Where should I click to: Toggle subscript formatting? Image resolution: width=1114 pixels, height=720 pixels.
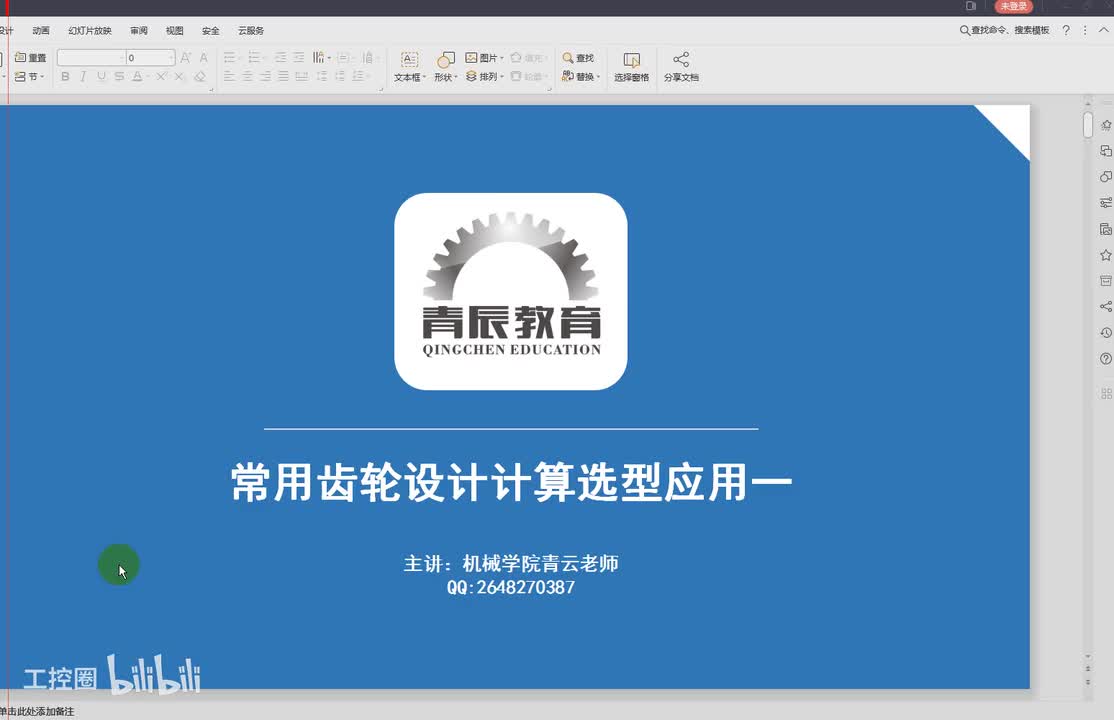[180, 76]
